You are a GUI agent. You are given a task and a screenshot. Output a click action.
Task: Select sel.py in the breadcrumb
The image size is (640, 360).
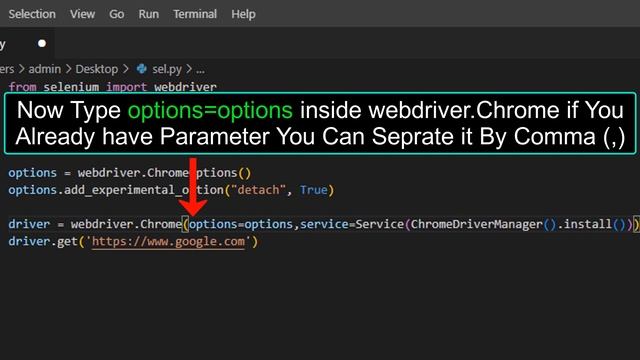click(x=167, y=69)
